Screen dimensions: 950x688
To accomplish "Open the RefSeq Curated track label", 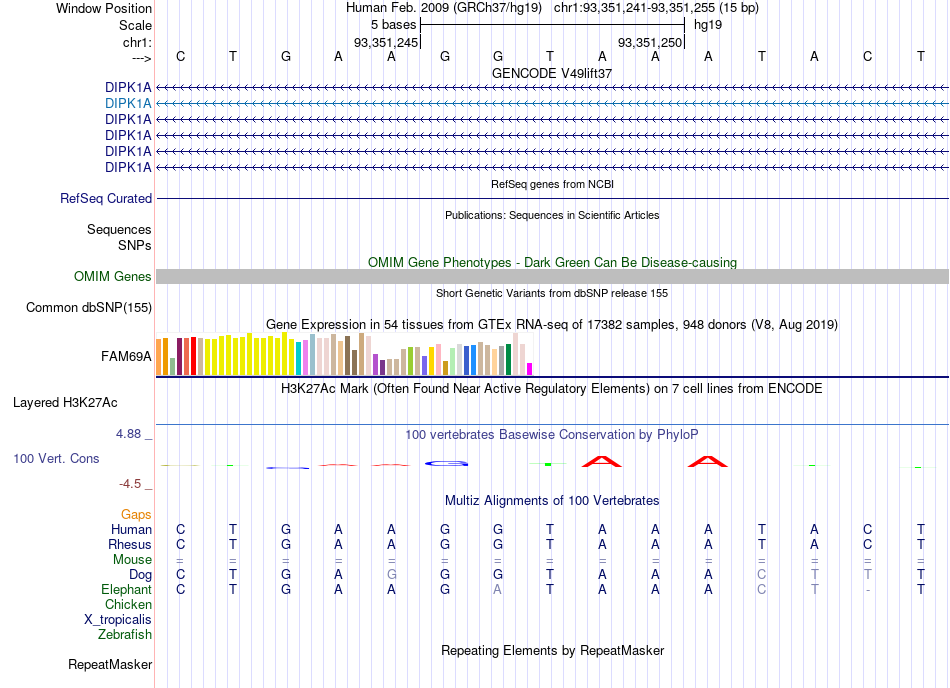I will 106,199.
